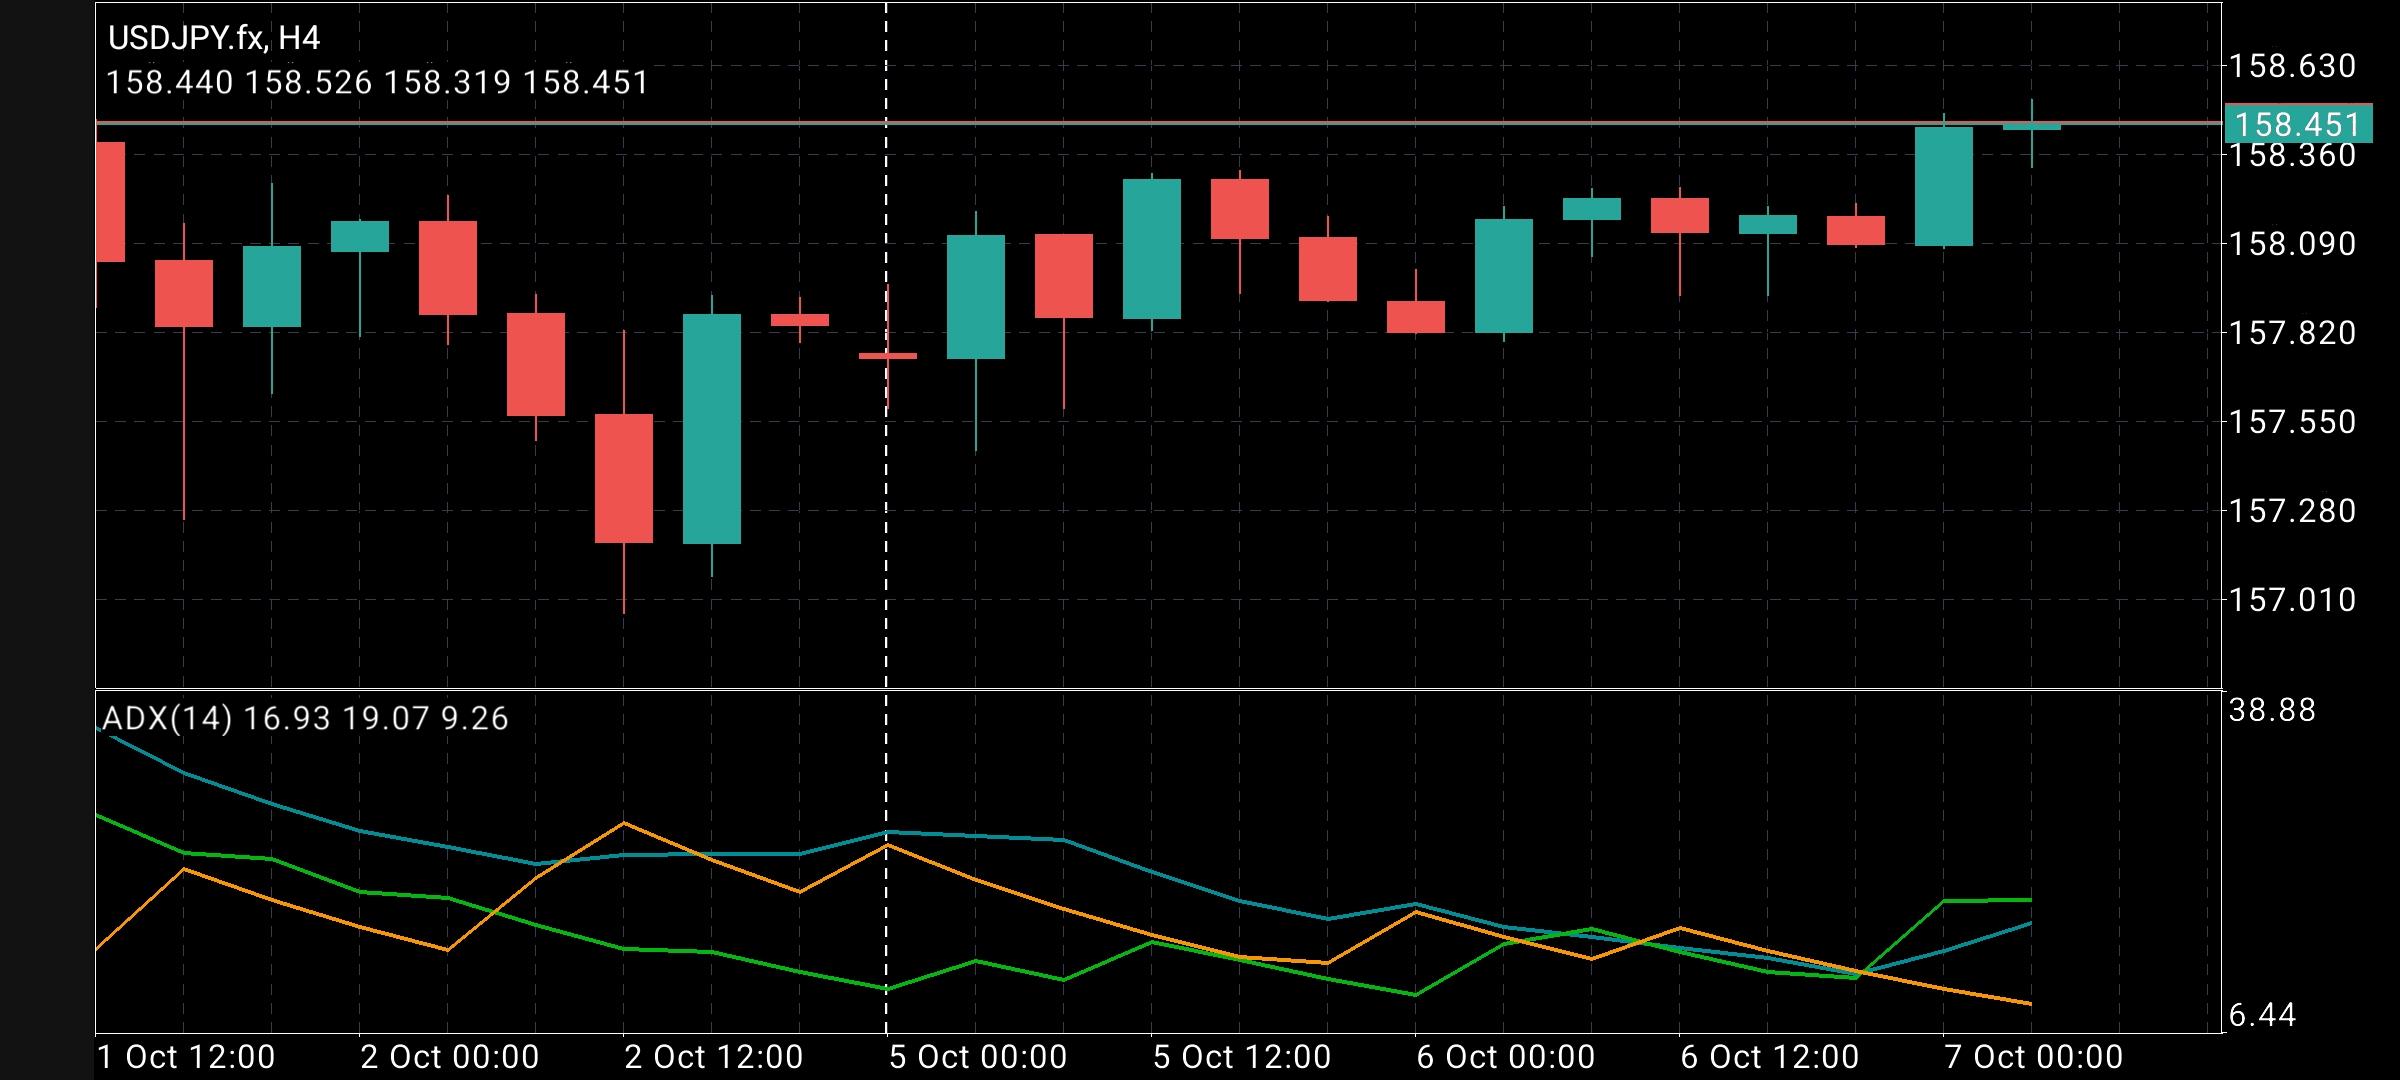Viewport: 2400px width, 1080px height.
Task: Select the 157.280 price axis label
Action: (x=2292, y=511)
